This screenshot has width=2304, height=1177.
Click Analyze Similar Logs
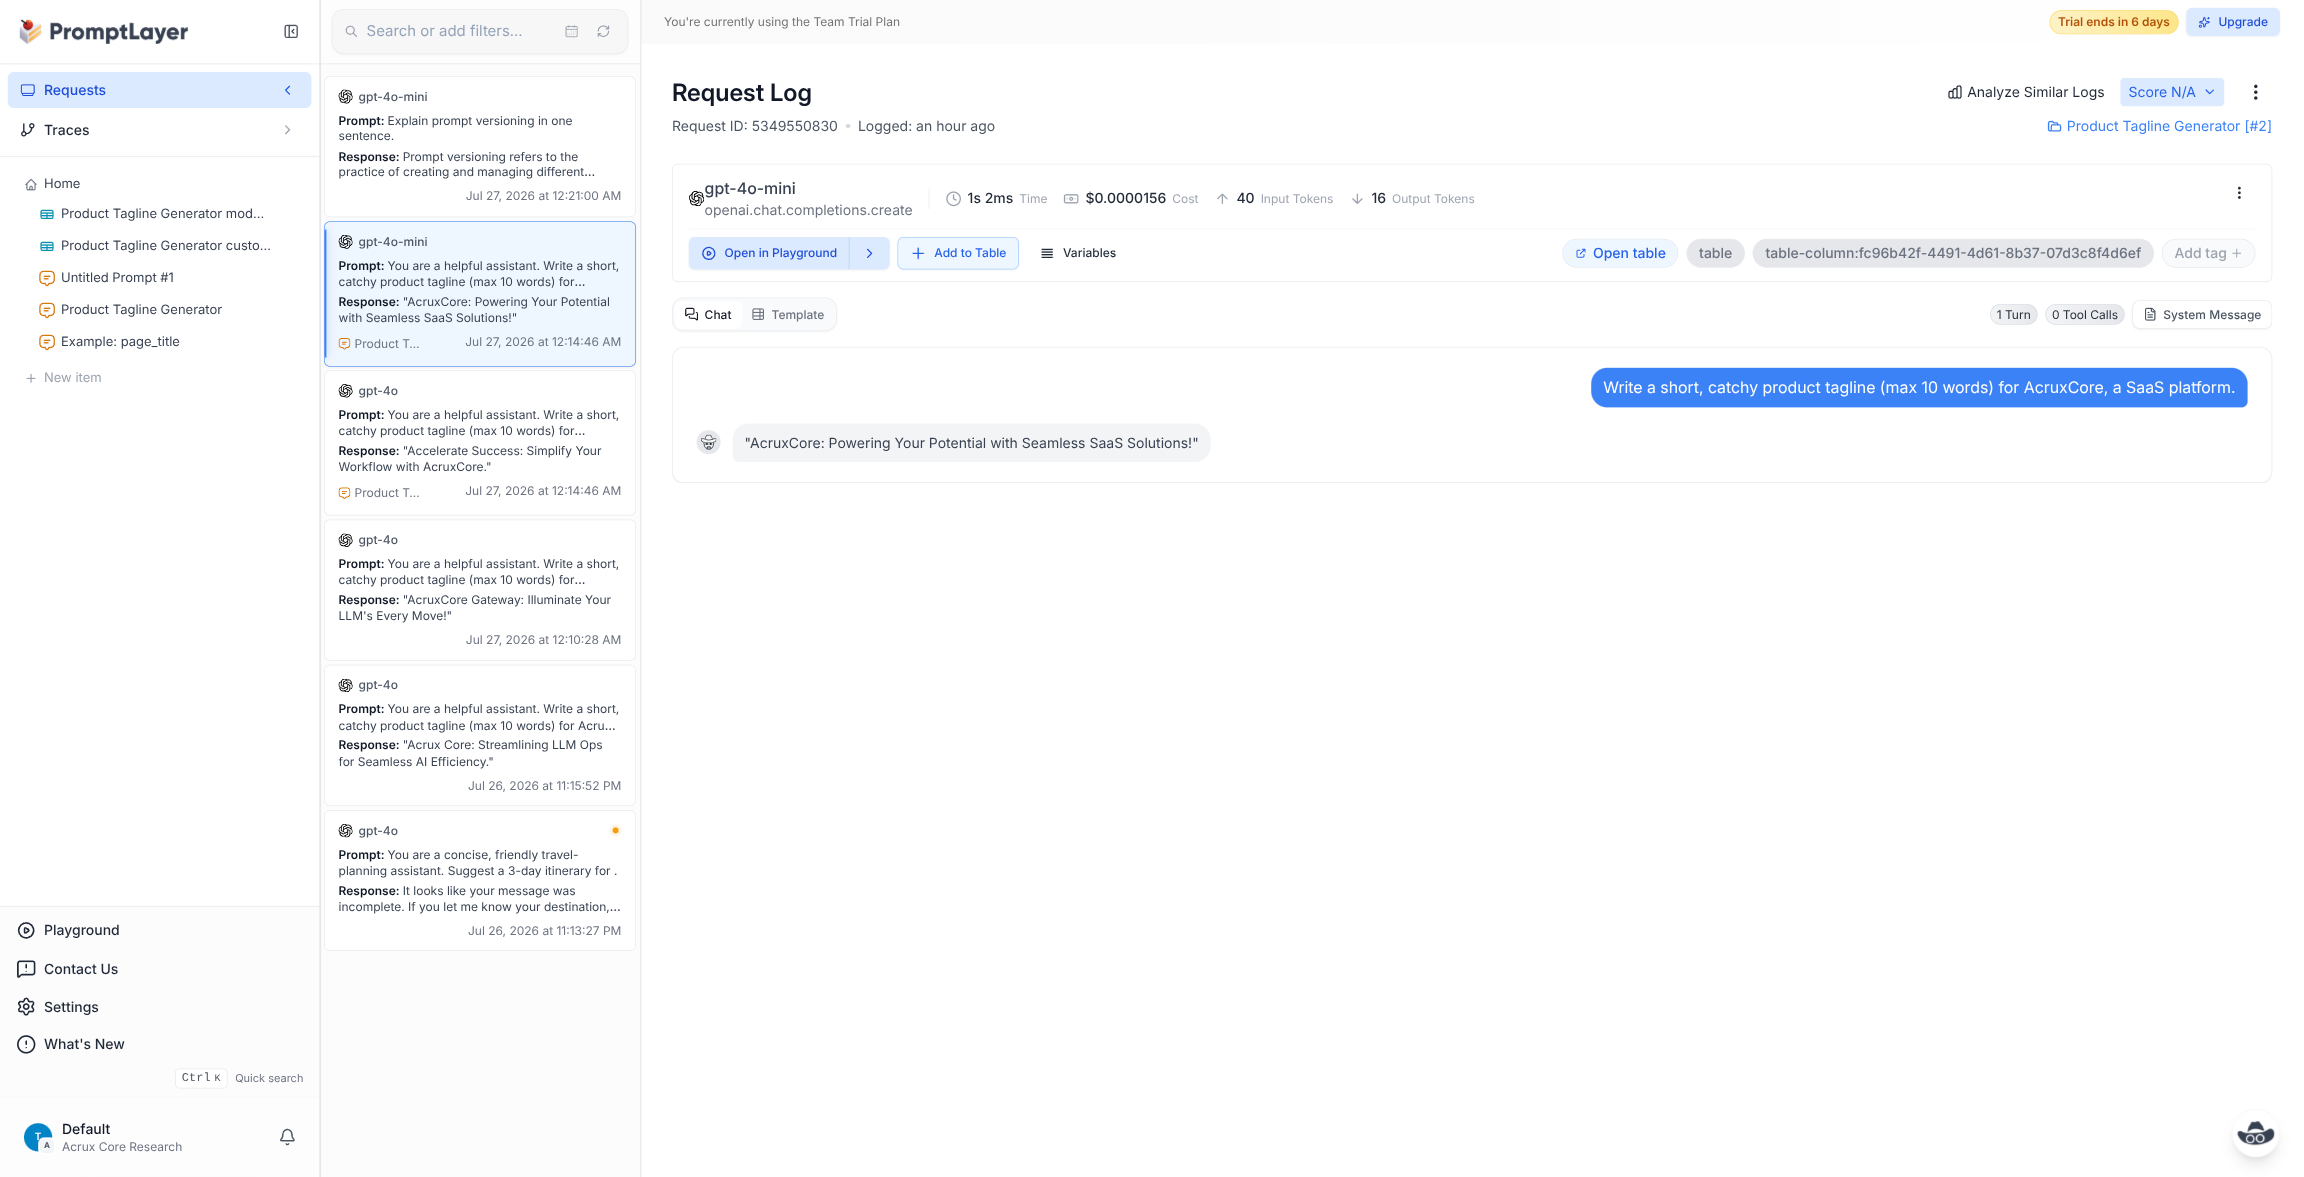coord(2026,92)
